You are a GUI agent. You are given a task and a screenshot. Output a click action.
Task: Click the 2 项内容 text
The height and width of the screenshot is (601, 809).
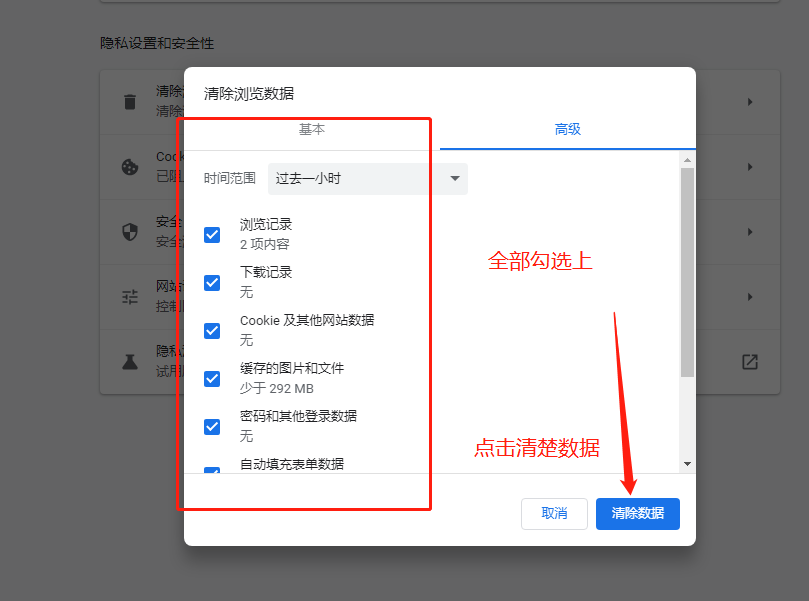coord(265,245)
